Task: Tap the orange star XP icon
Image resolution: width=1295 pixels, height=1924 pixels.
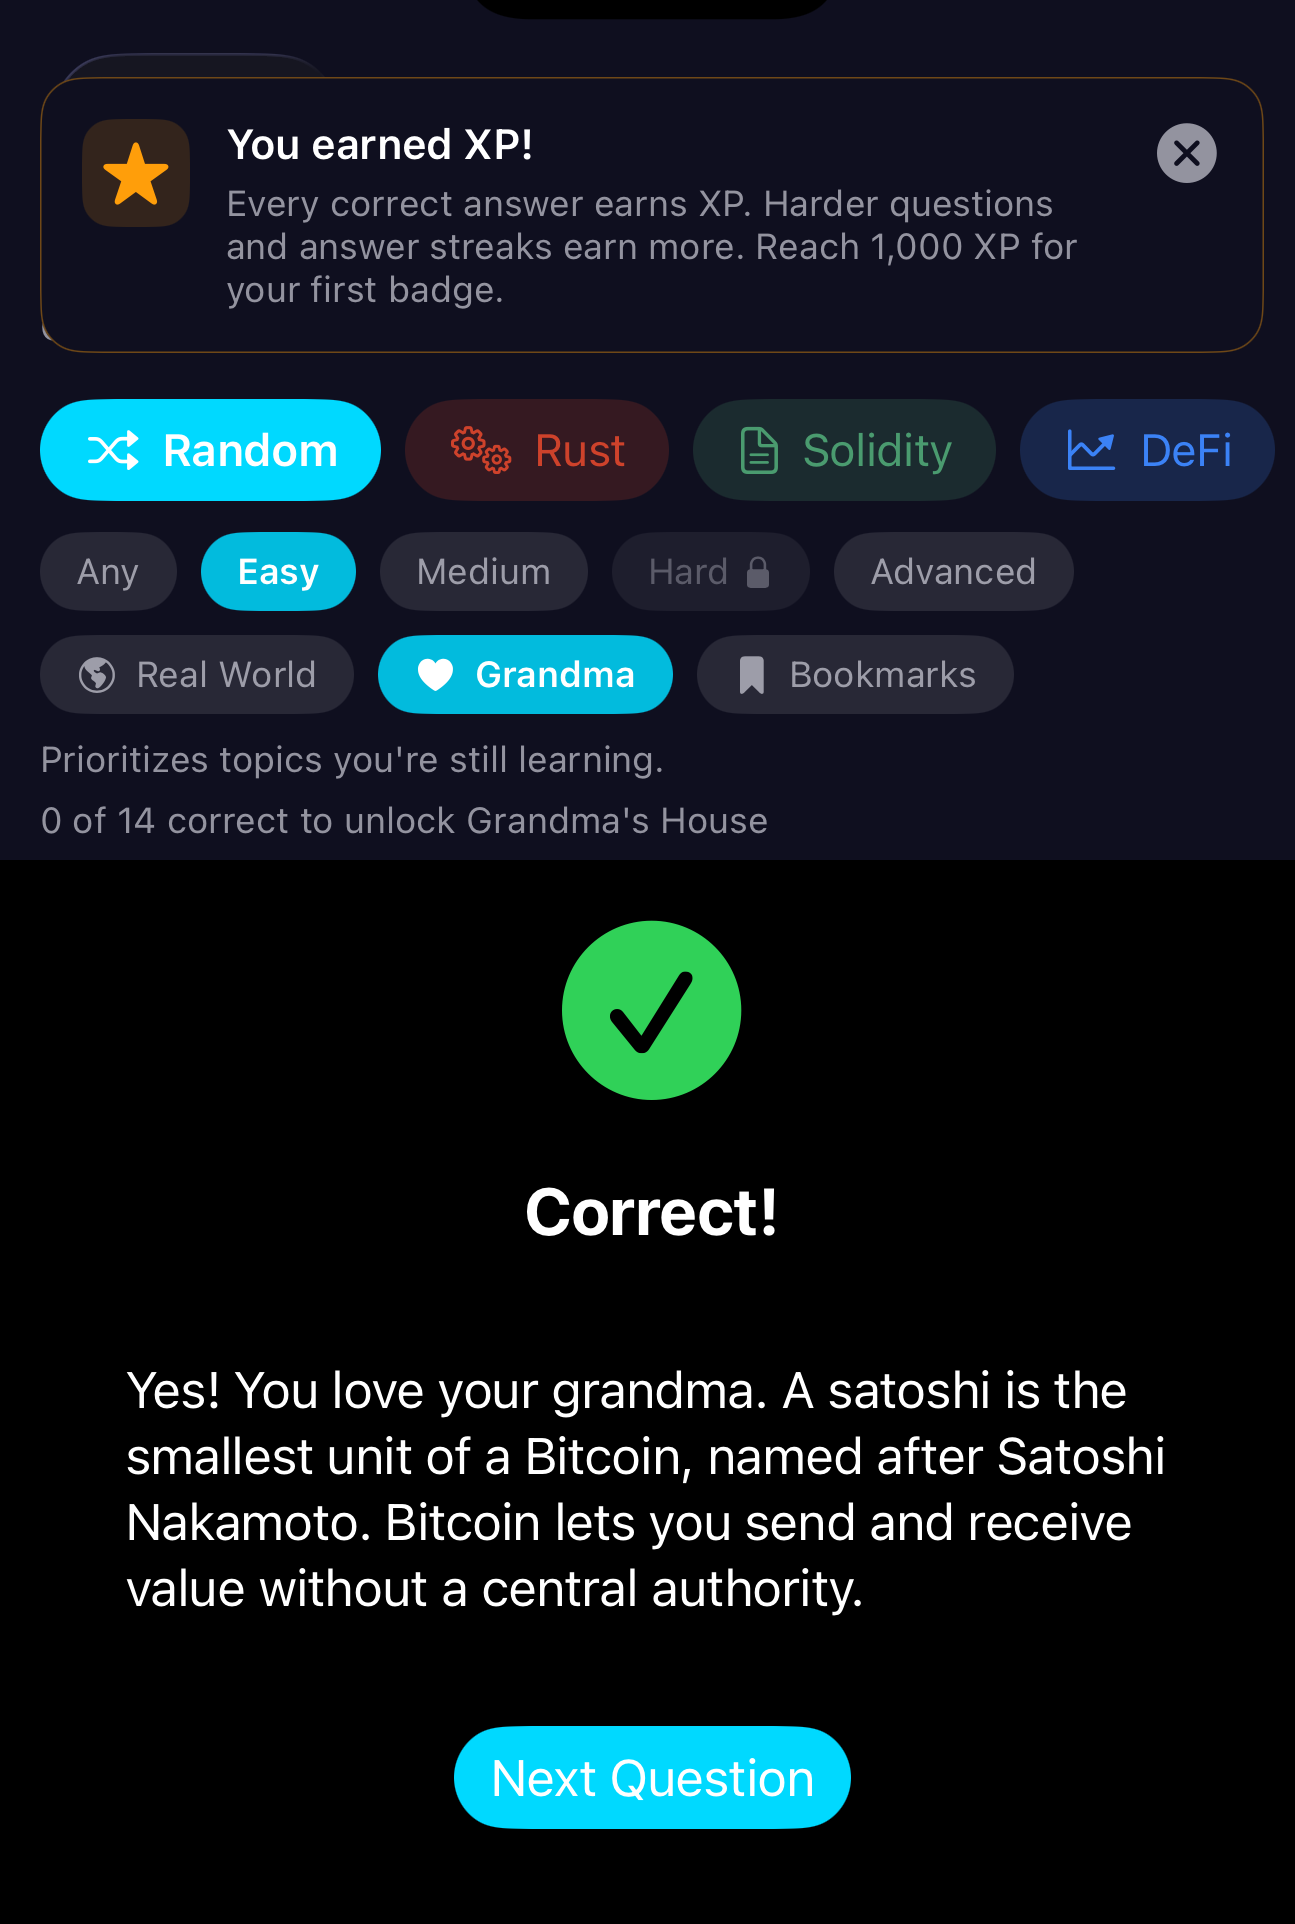Action: (136, 174)
